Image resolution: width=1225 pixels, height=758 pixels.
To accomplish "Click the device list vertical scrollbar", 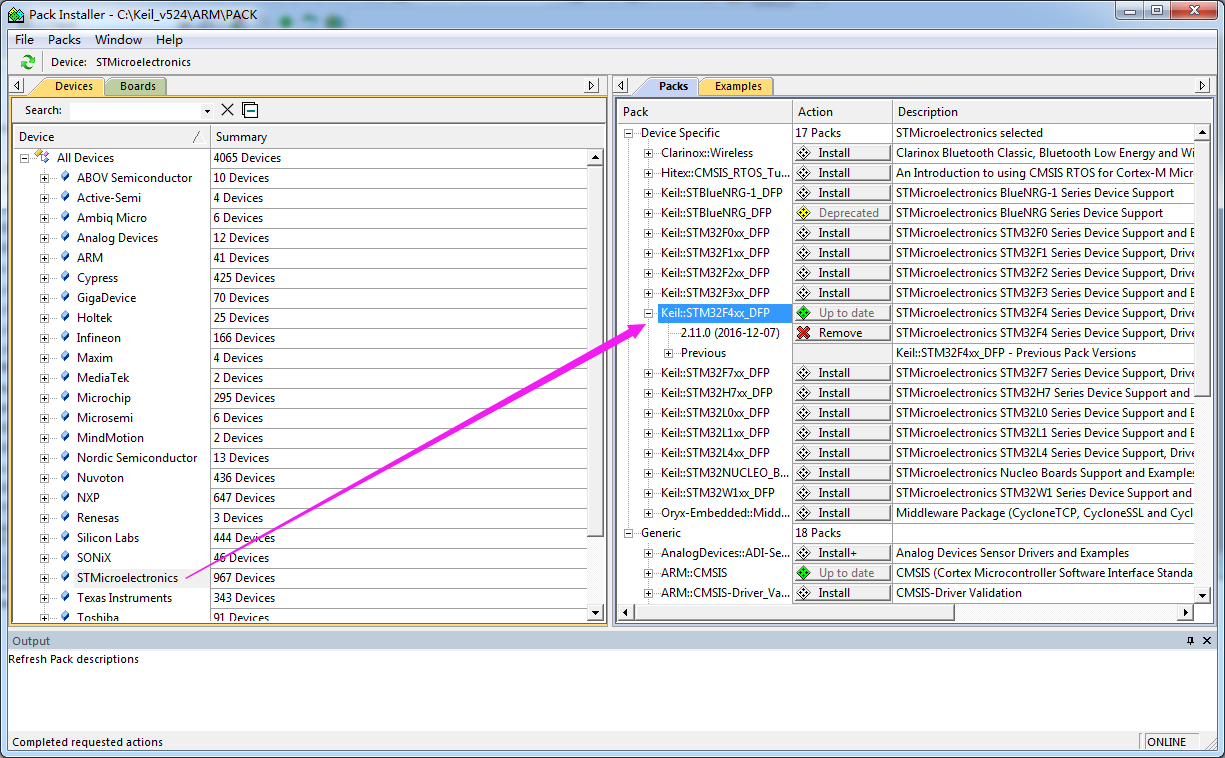I will point(596,384).
